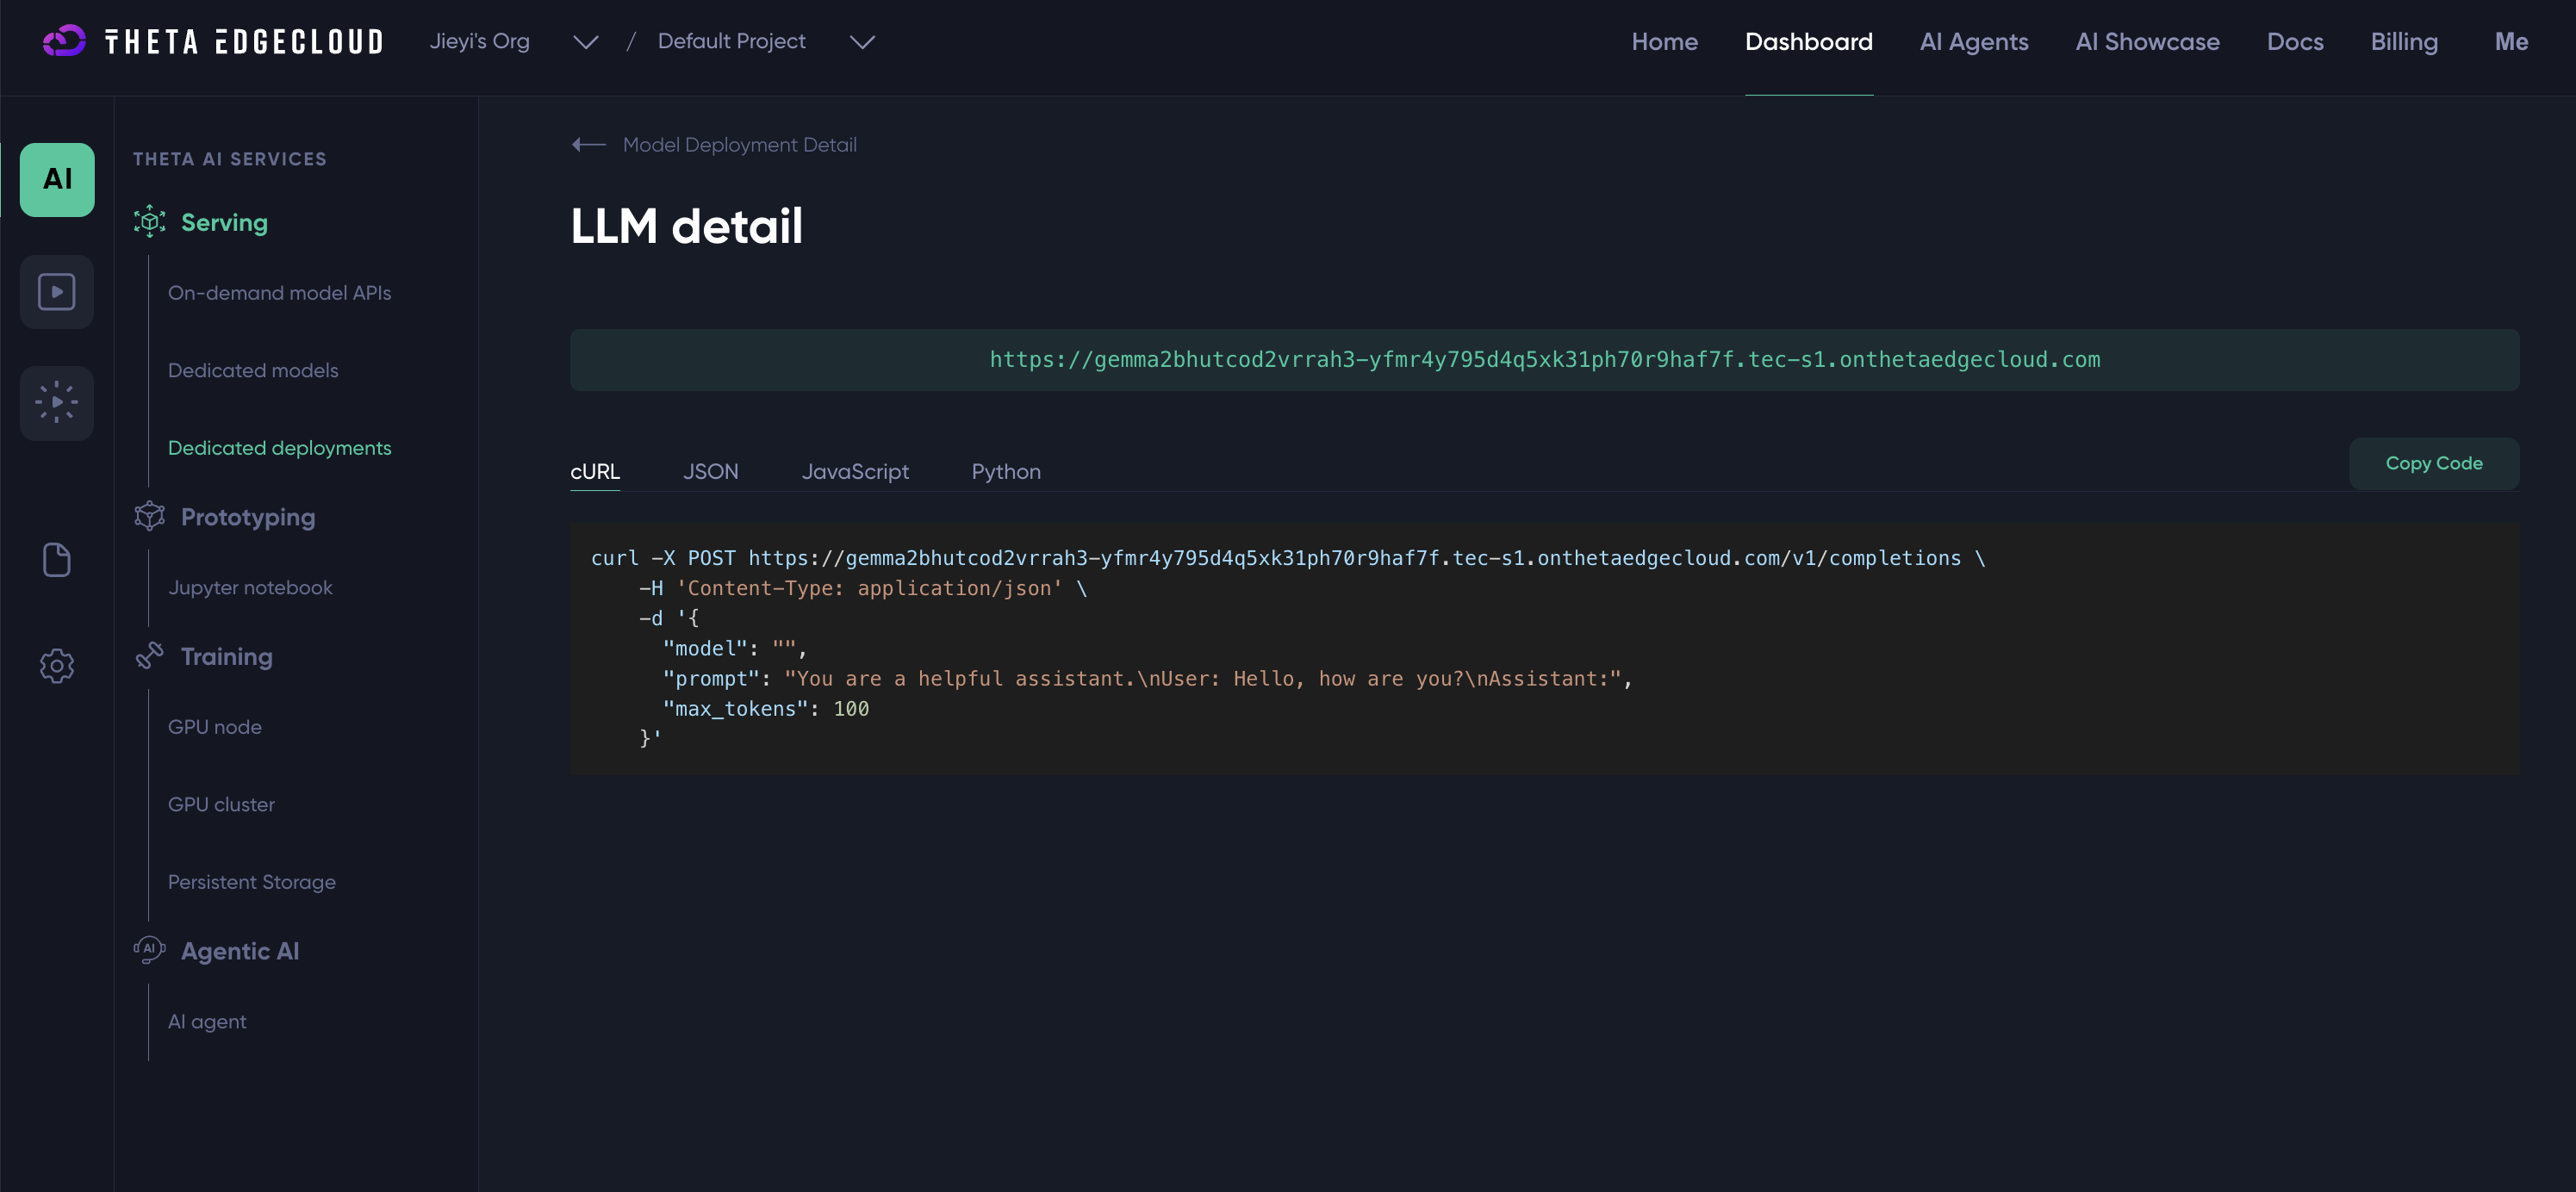The width and height of the screenshot is (2576, 1192).
Task: Click the green deployment endpoint URL
Action: [x=1544, y=360]
